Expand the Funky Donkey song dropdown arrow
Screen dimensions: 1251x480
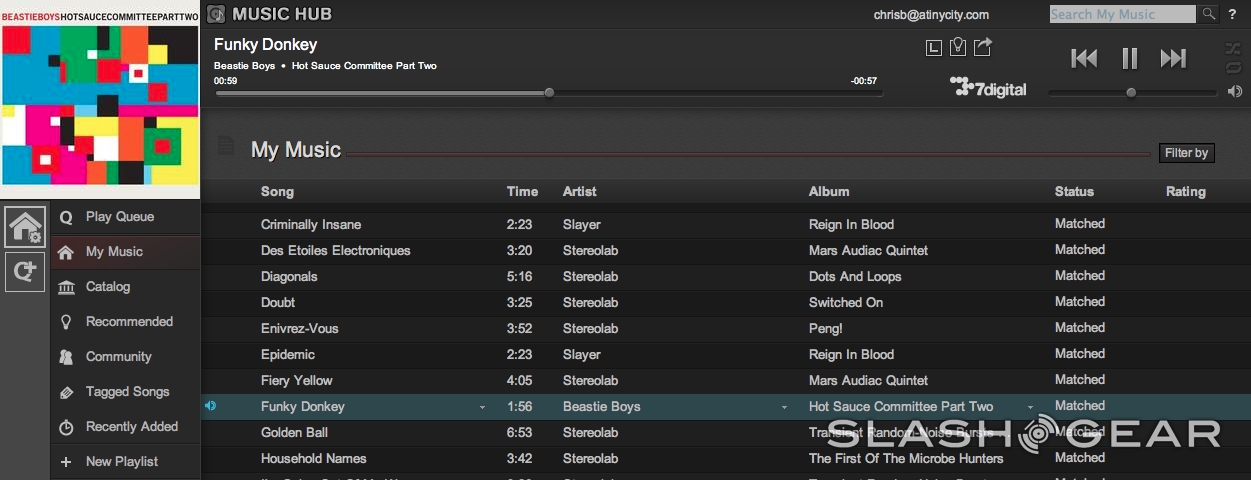[x=483, y=408]
